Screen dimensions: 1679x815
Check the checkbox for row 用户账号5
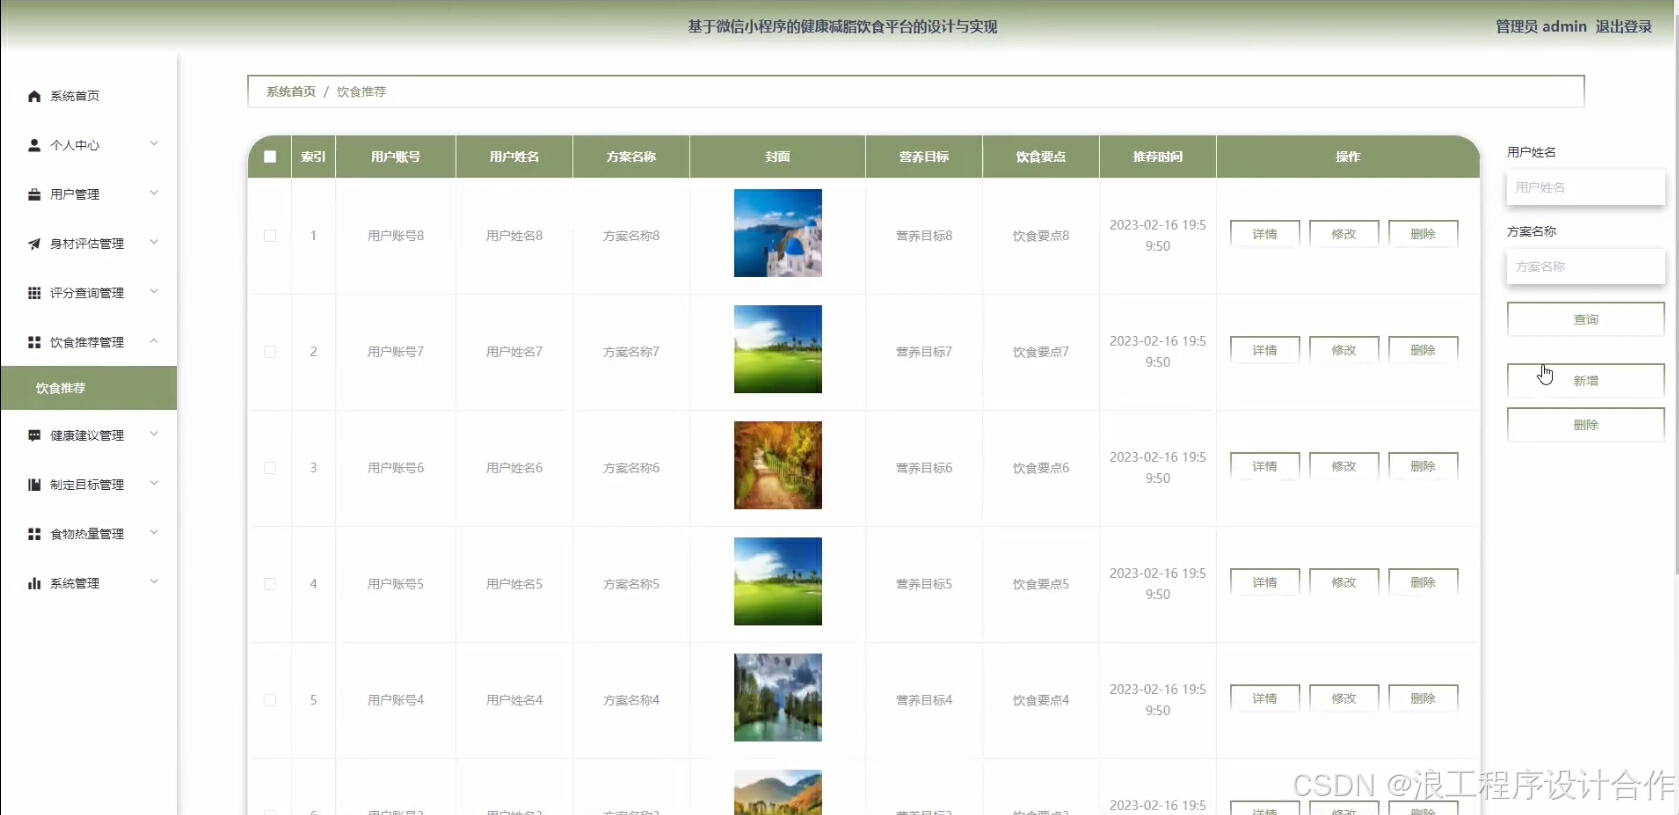pos(270,584)
